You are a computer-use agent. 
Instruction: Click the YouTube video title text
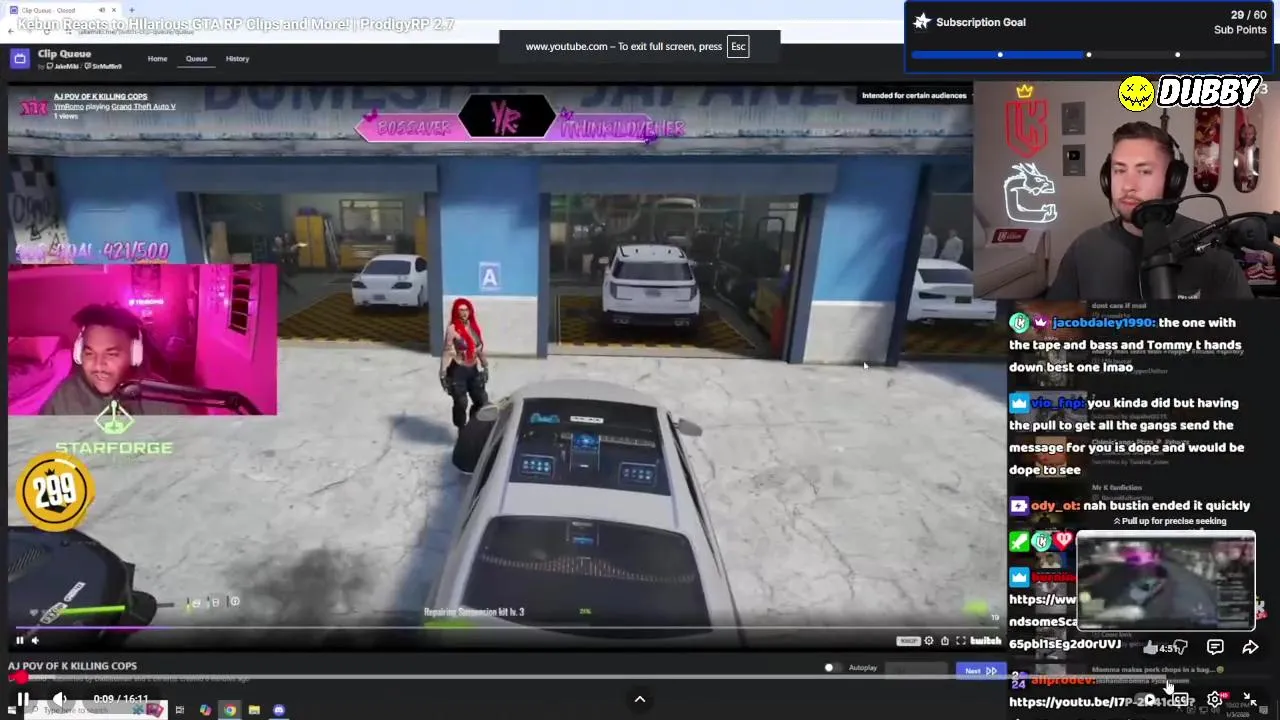tap(236, 24)
